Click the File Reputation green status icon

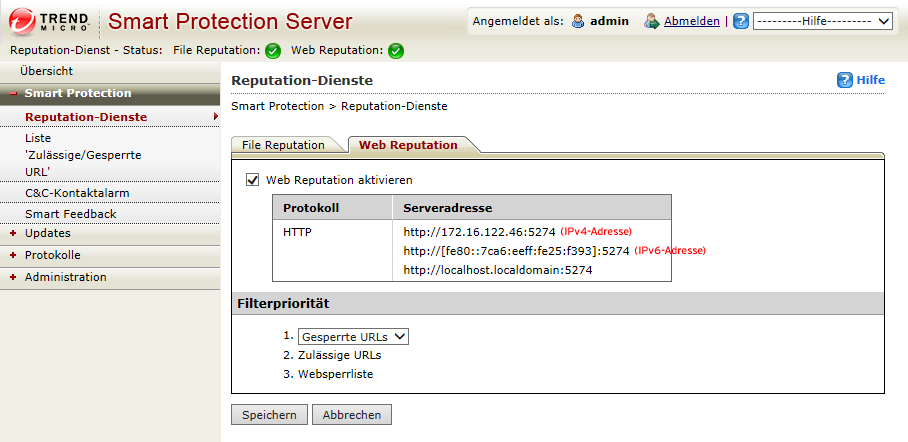(273, 50)
